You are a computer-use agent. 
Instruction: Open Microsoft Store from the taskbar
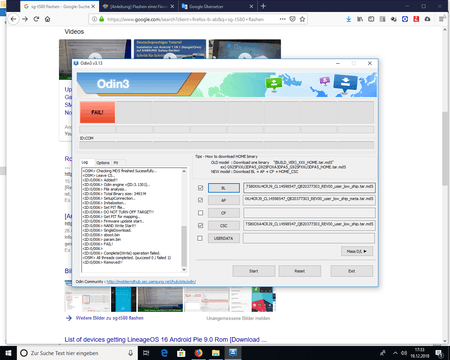pyautogui.click(x=181, y=353)
